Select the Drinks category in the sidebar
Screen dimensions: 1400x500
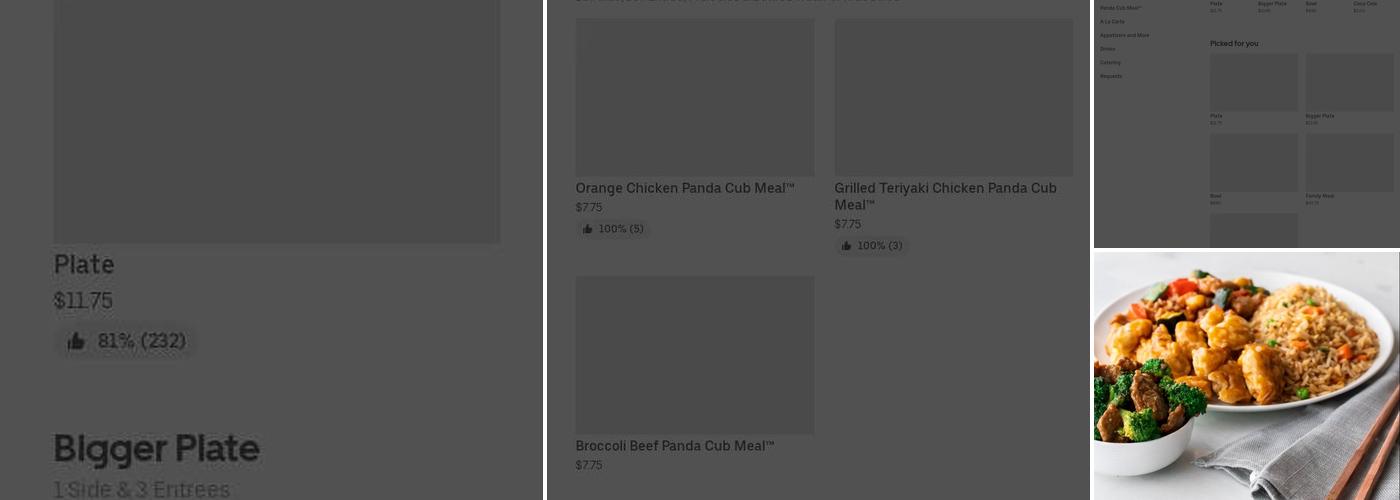tap(1107, 49)
